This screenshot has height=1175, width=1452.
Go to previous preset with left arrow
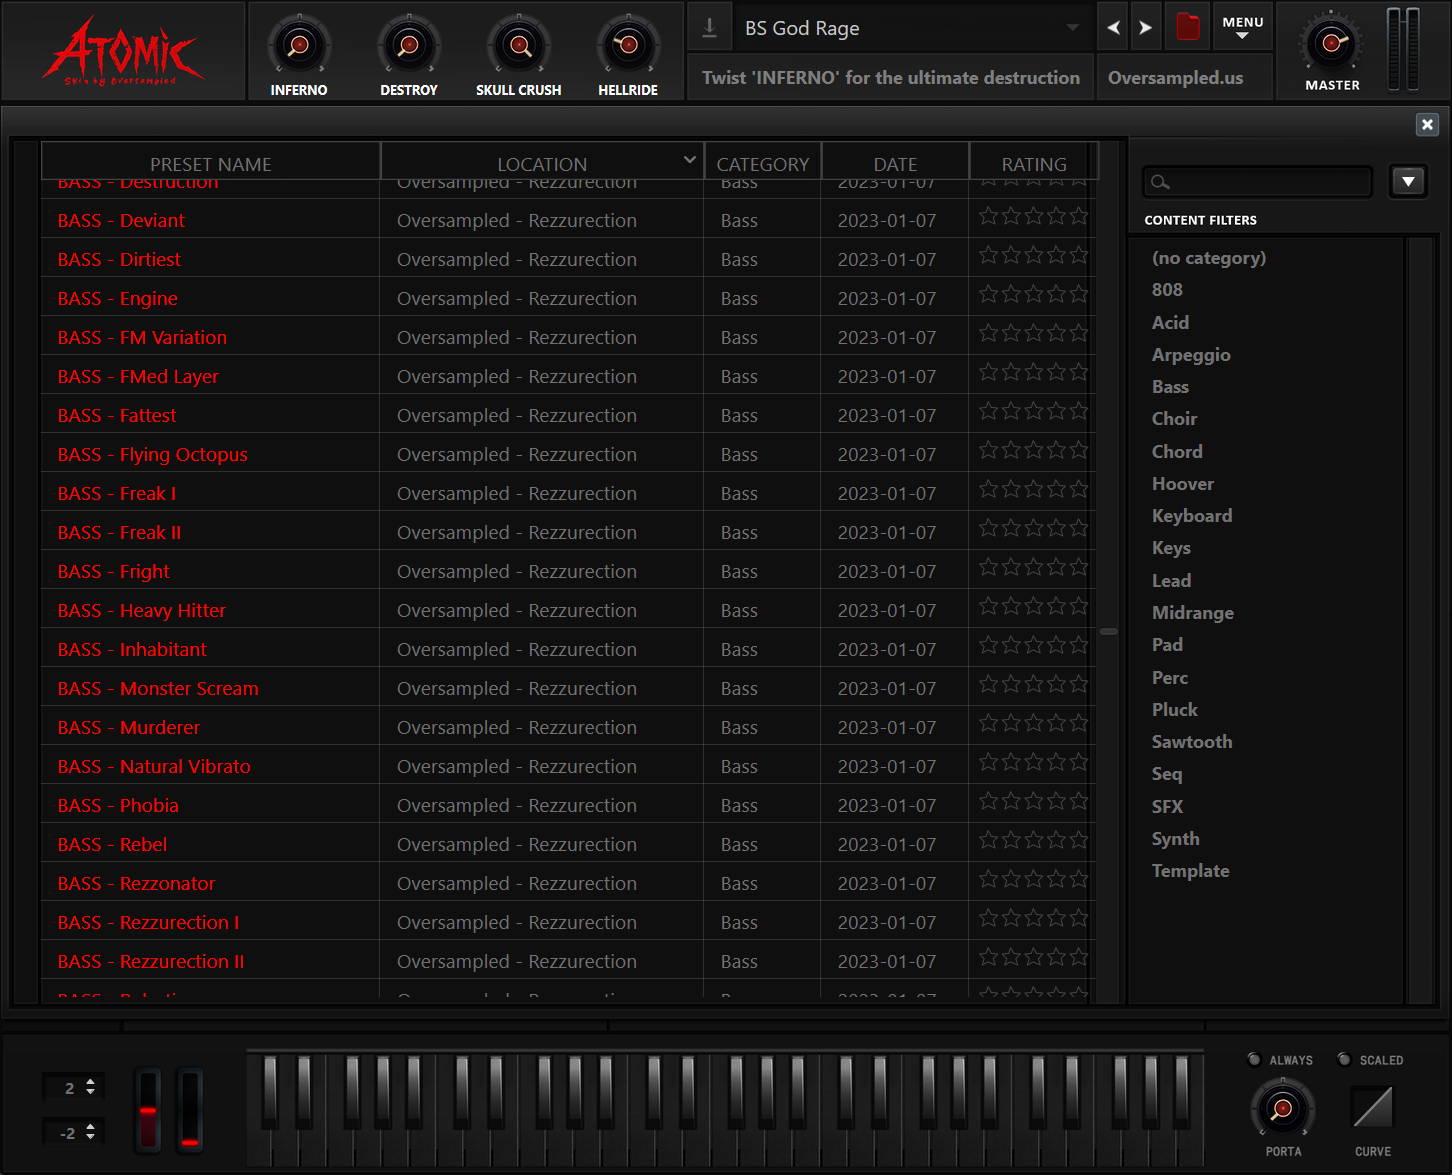(1113, 28)
